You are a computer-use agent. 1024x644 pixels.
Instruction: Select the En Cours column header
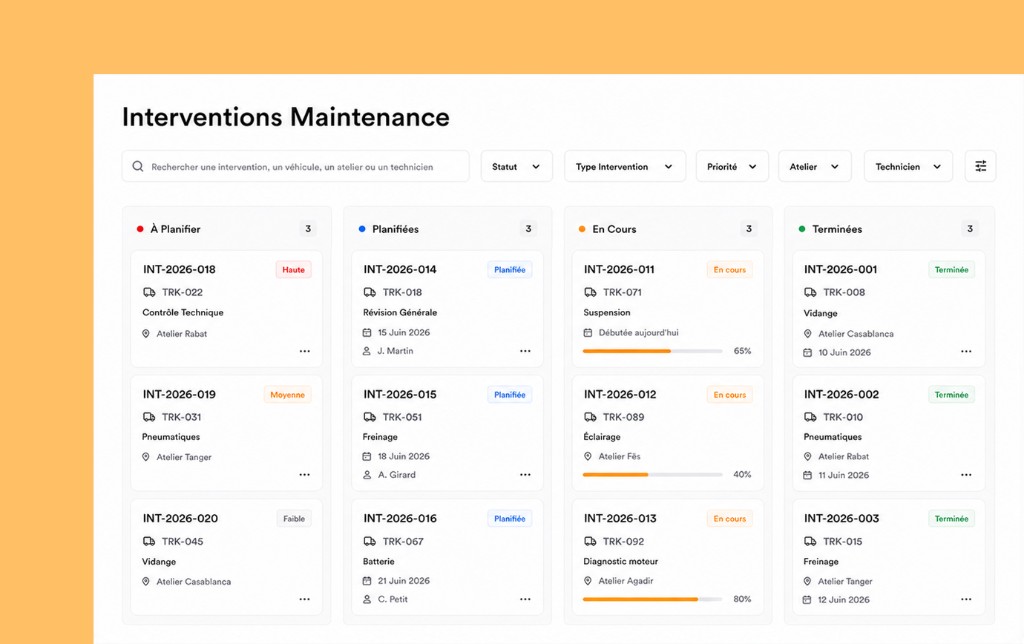coord(614,229)
